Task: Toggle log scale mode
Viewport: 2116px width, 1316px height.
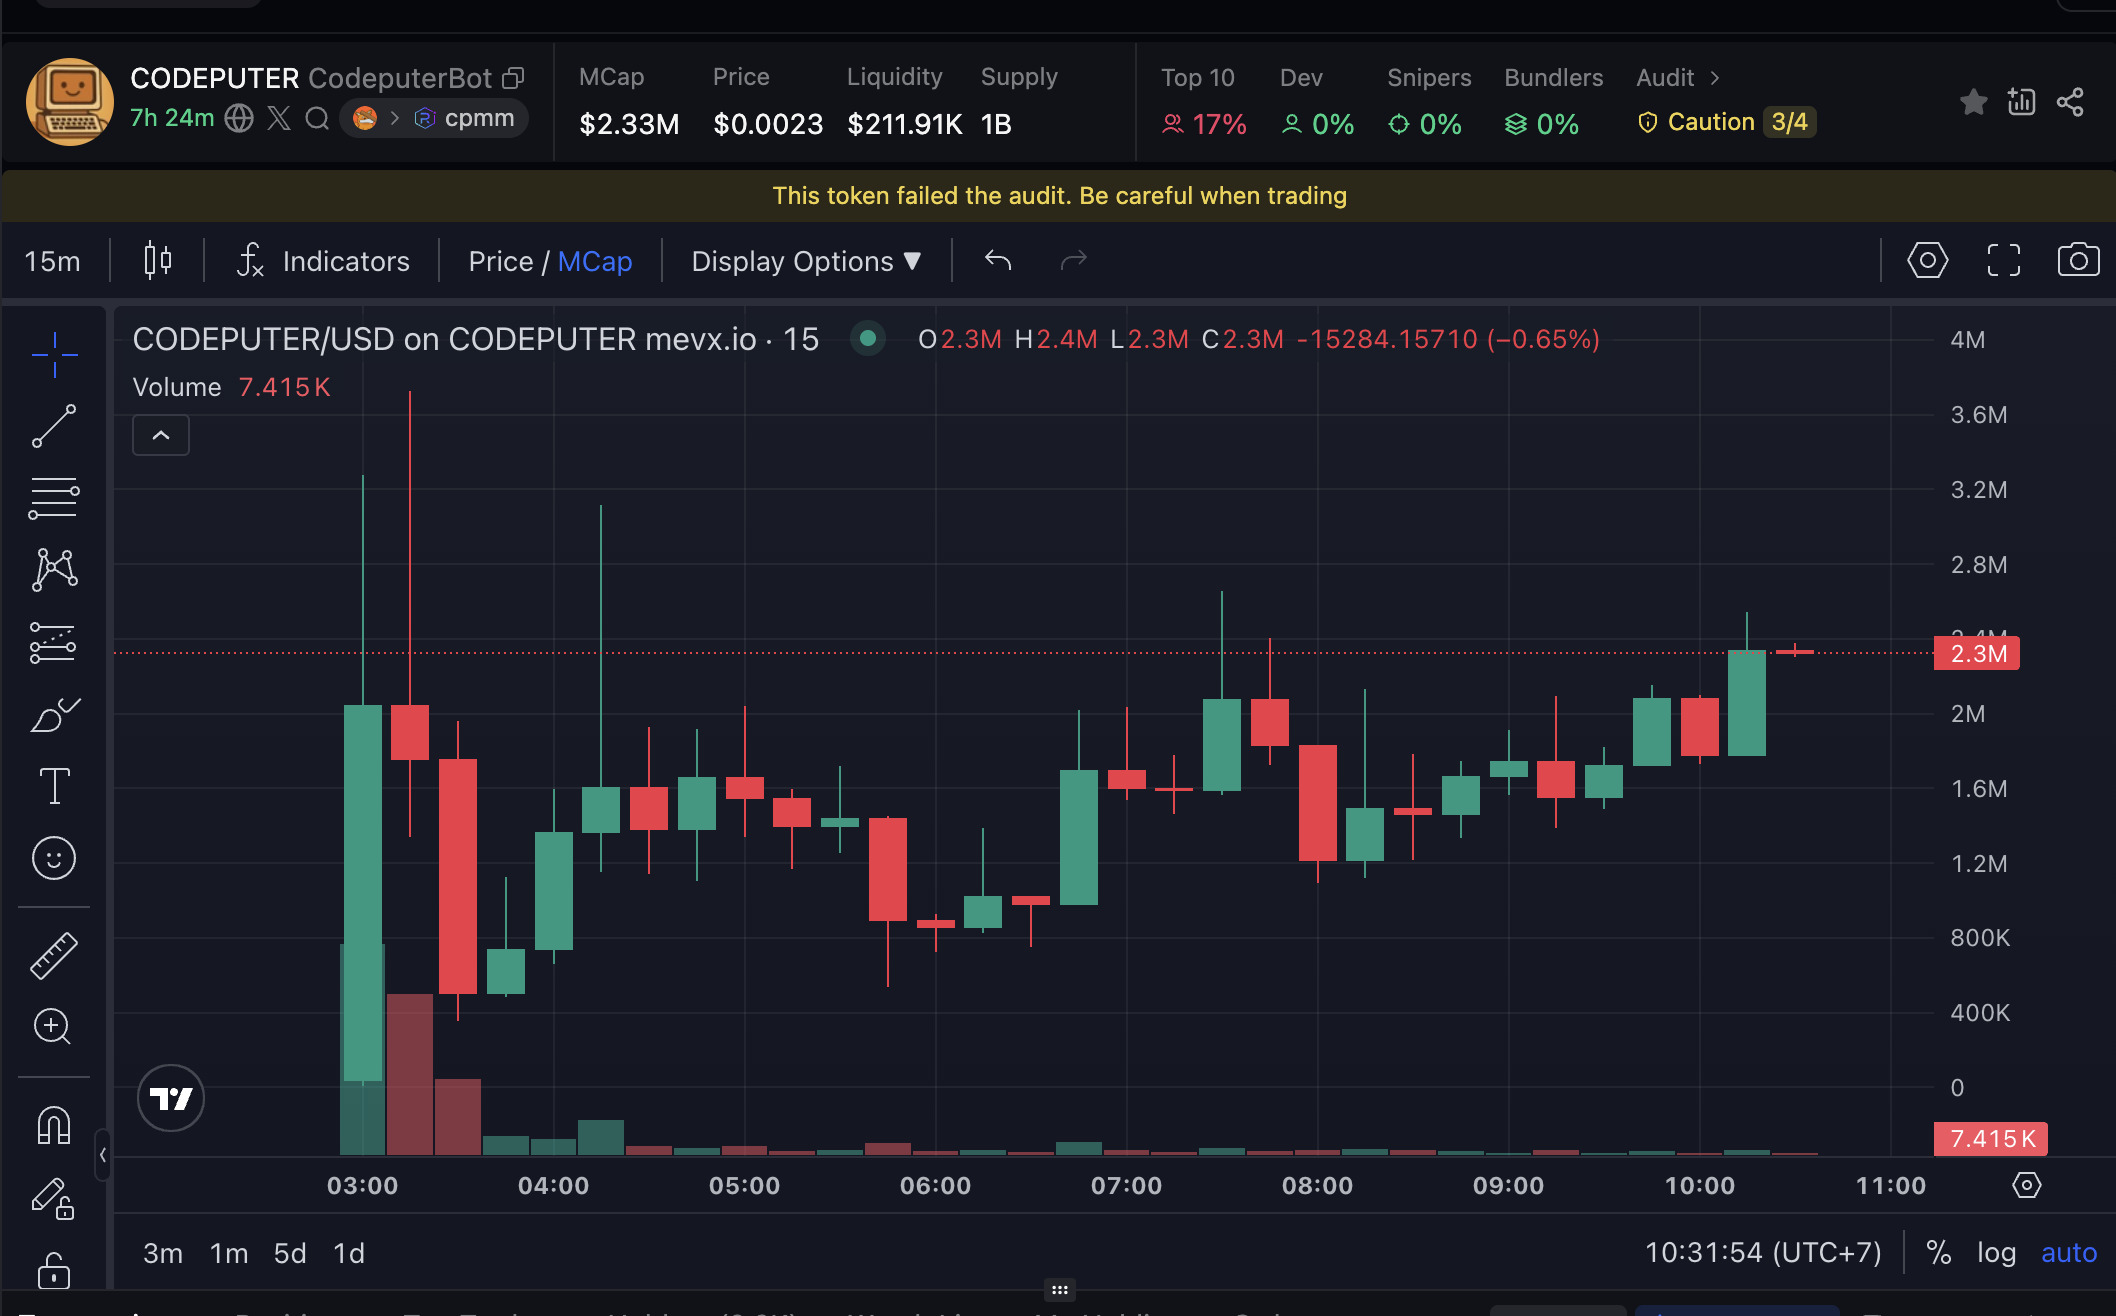Action: tap(1996, 1253)
